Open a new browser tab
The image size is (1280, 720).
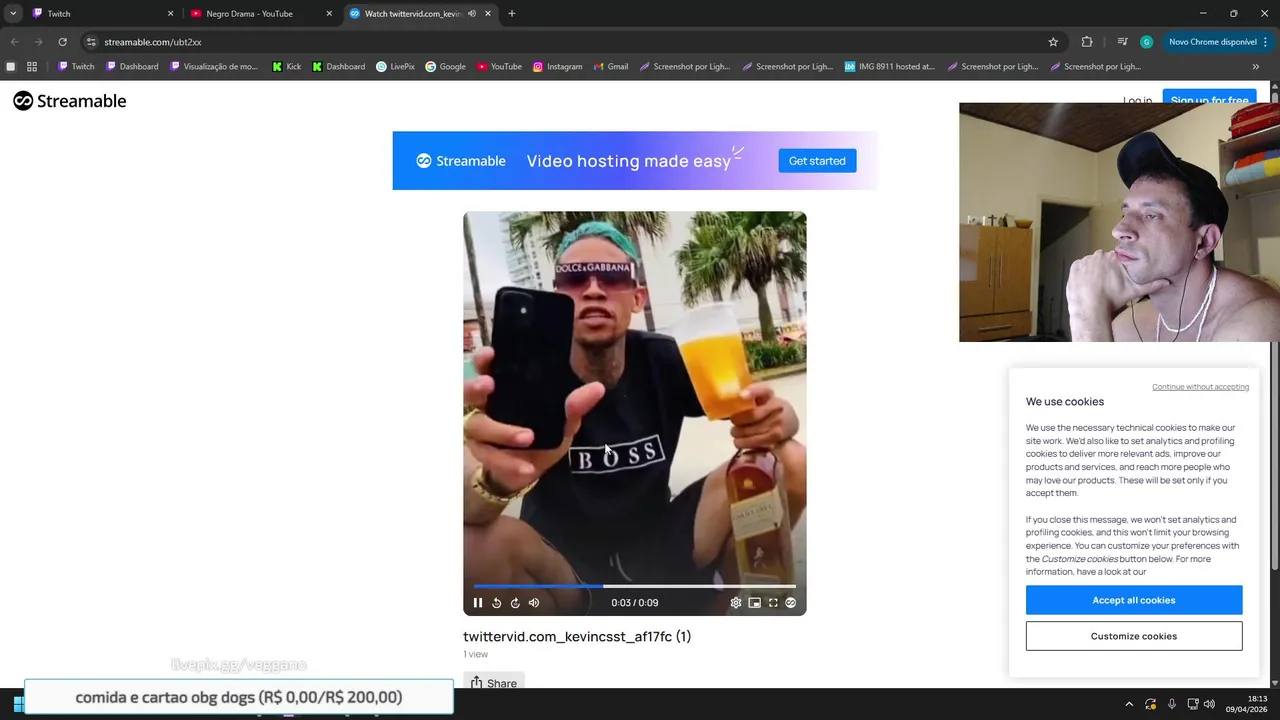[x=512, y=14]
